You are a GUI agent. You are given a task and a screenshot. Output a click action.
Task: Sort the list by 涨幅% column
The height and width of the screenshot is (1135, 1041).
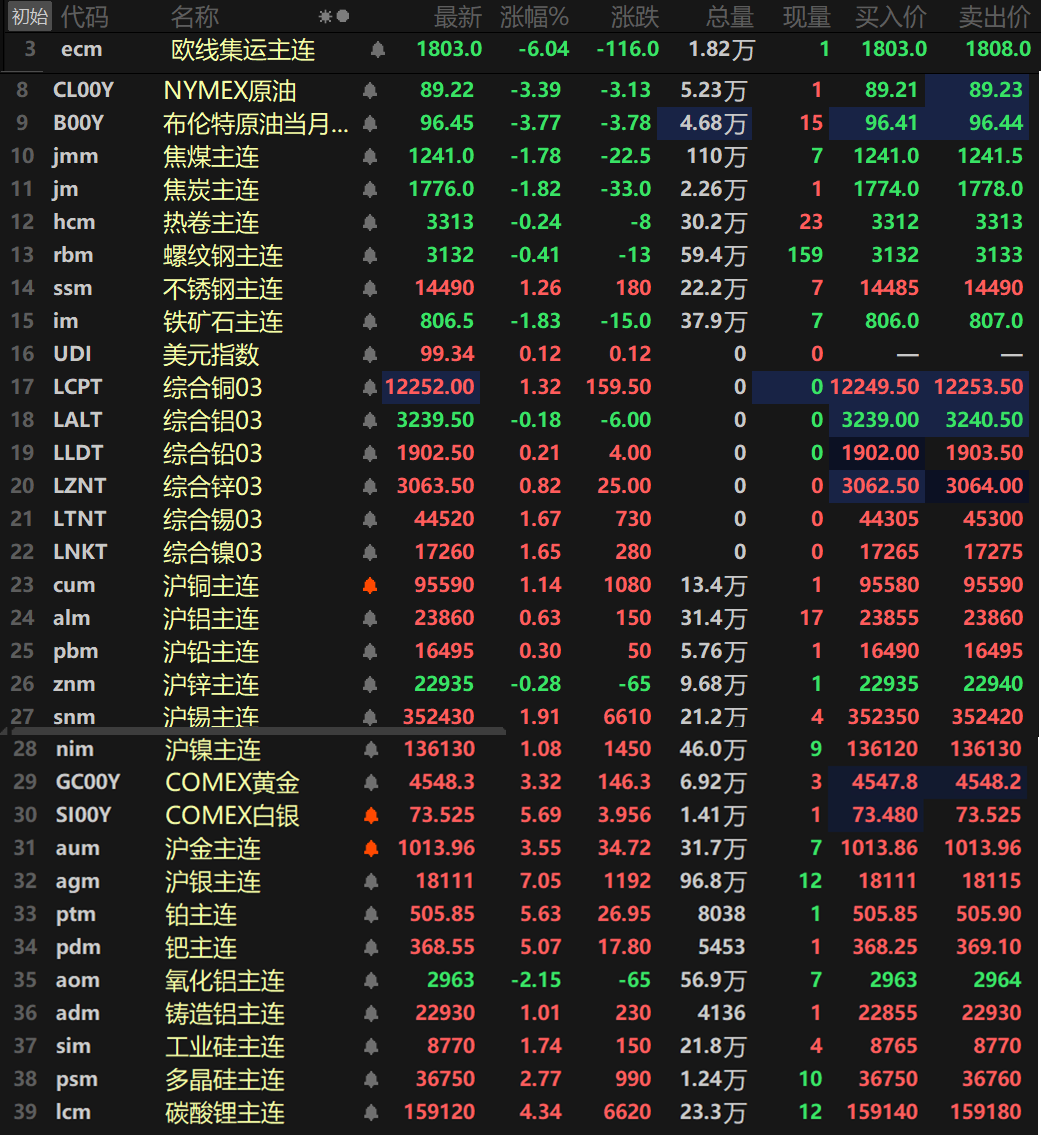534,17
